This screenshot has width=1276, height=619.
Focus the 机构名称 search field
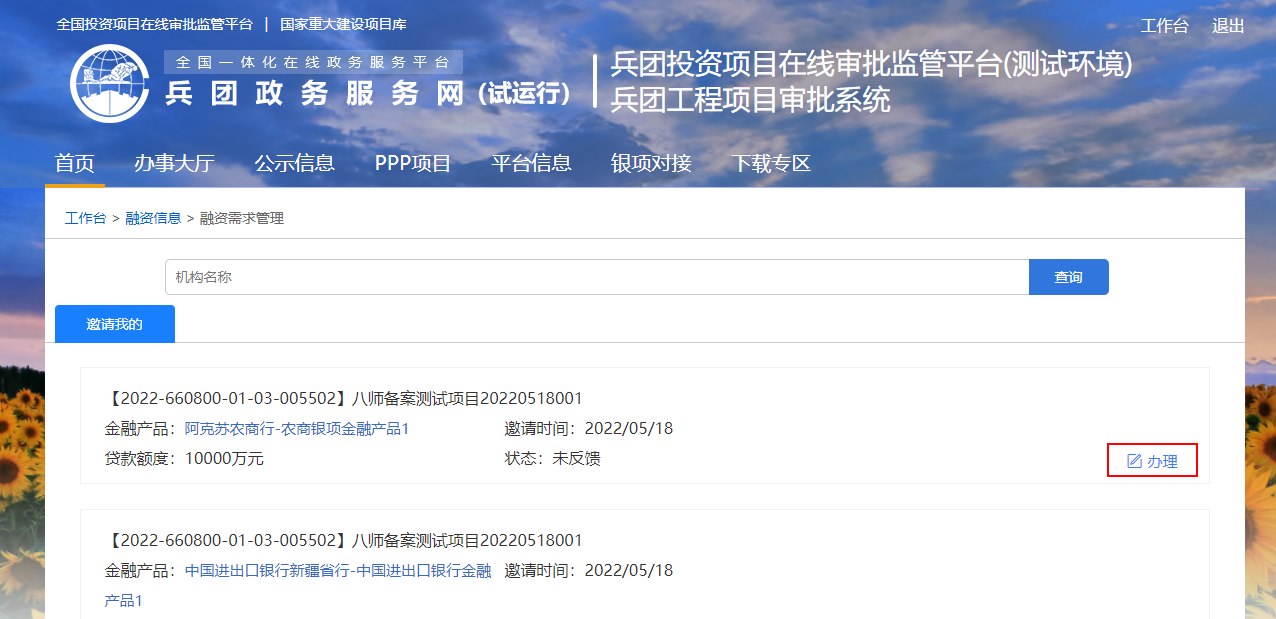pyautogui.click(x=596, y=277)
